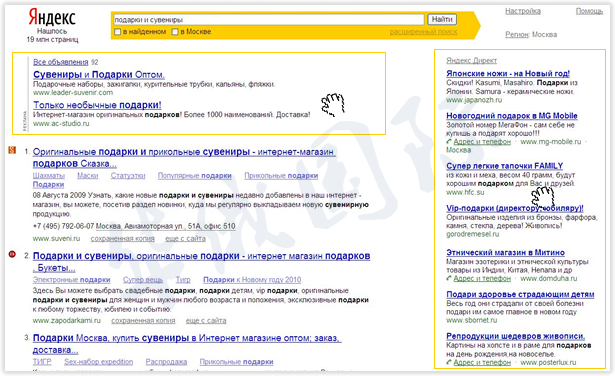615x376 pixels.
Task: Open the 'Электронные подарки' sitelink
Action: (71, 280)
